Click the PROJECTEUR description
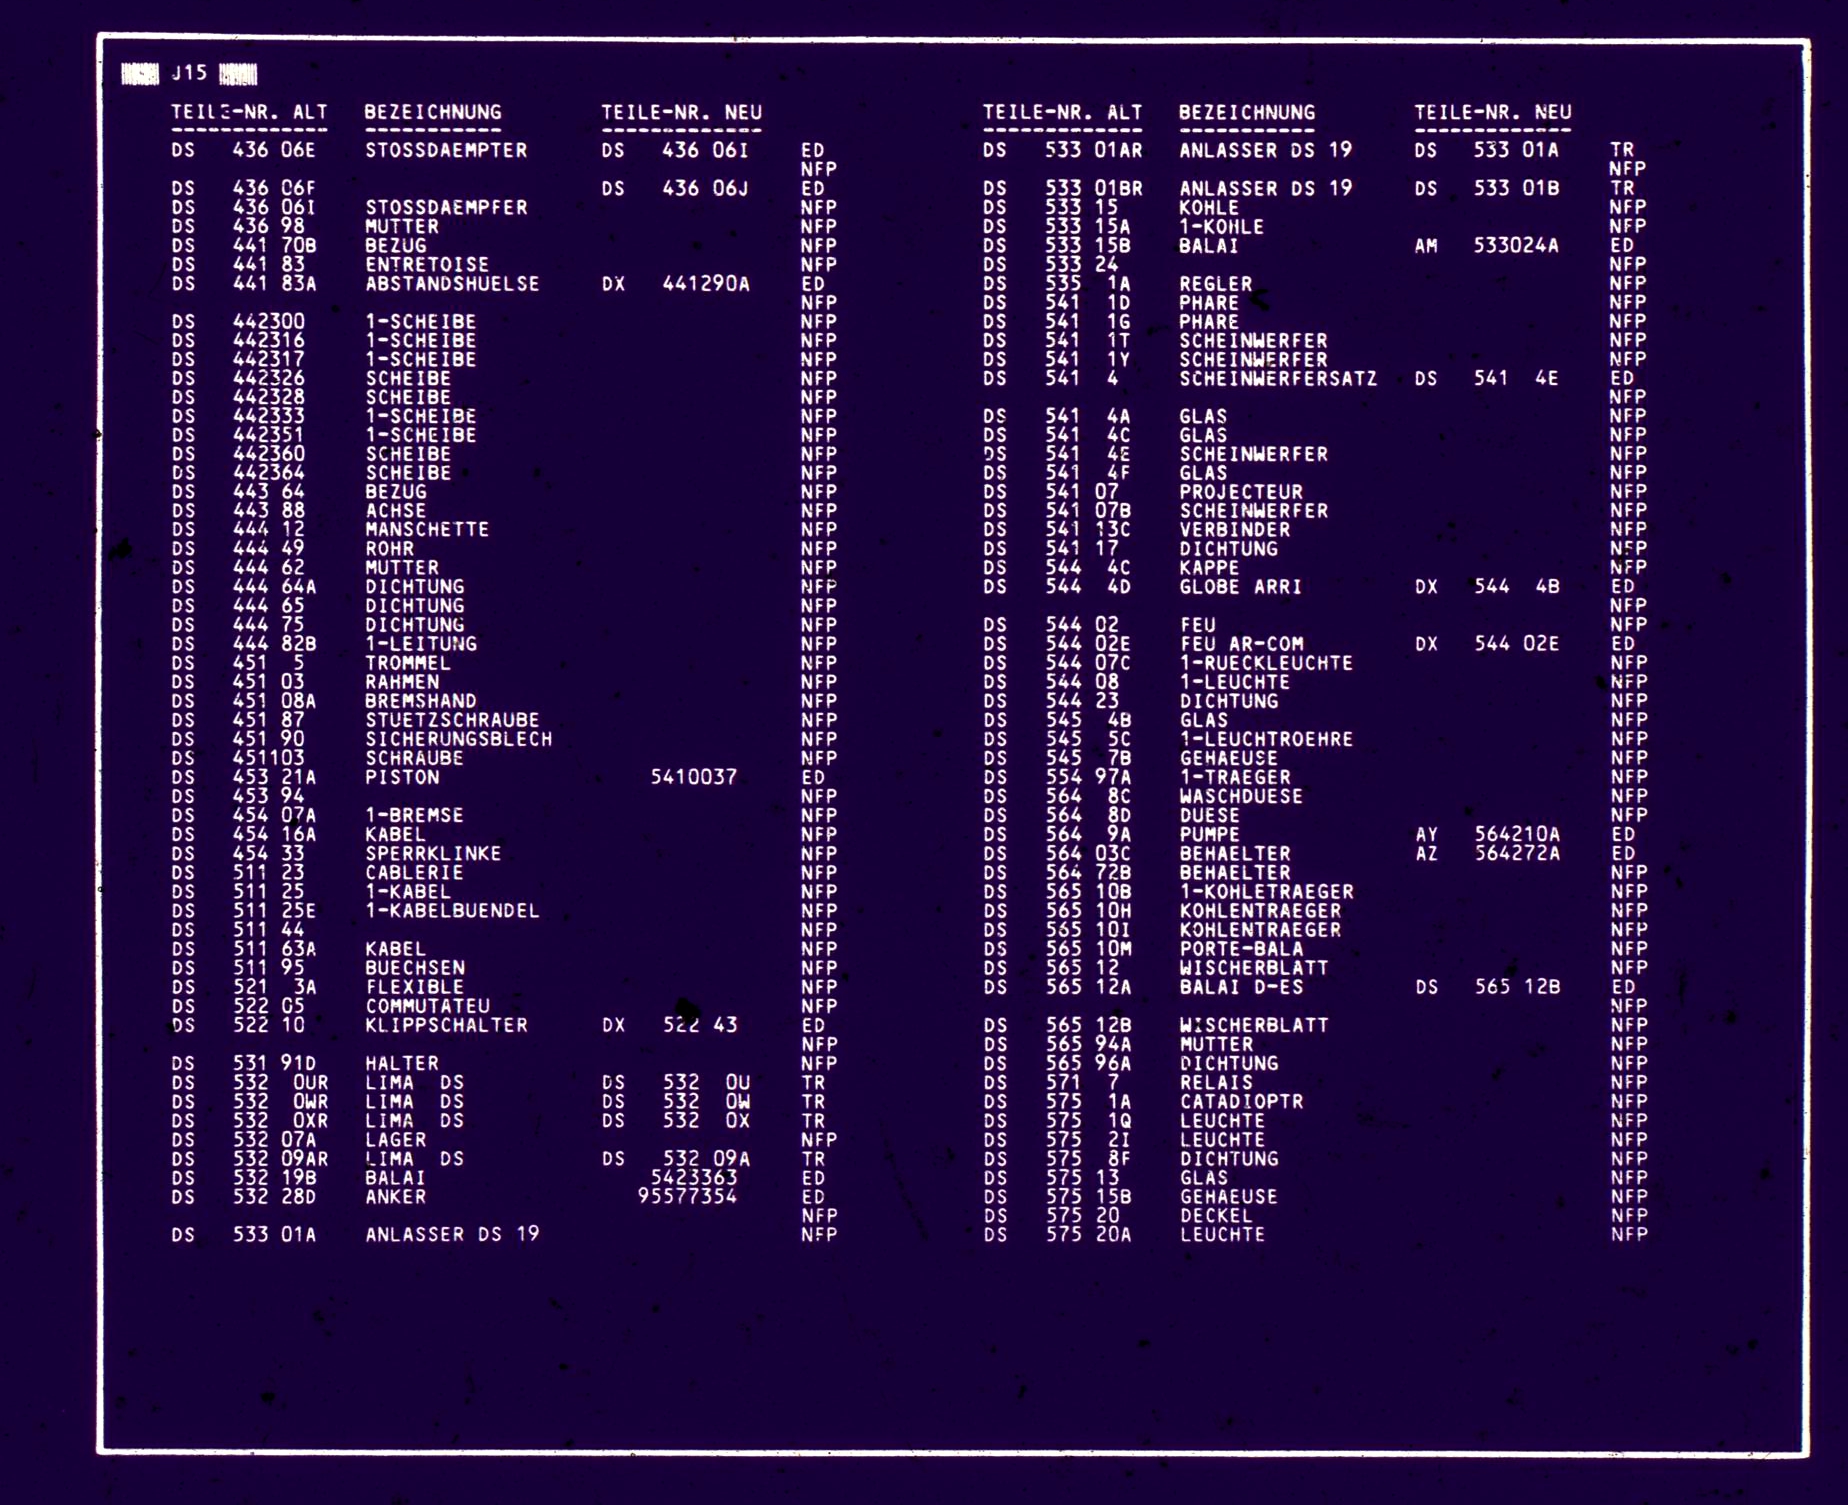This screenshot has height=1505, width=1848. point(1241,492)
